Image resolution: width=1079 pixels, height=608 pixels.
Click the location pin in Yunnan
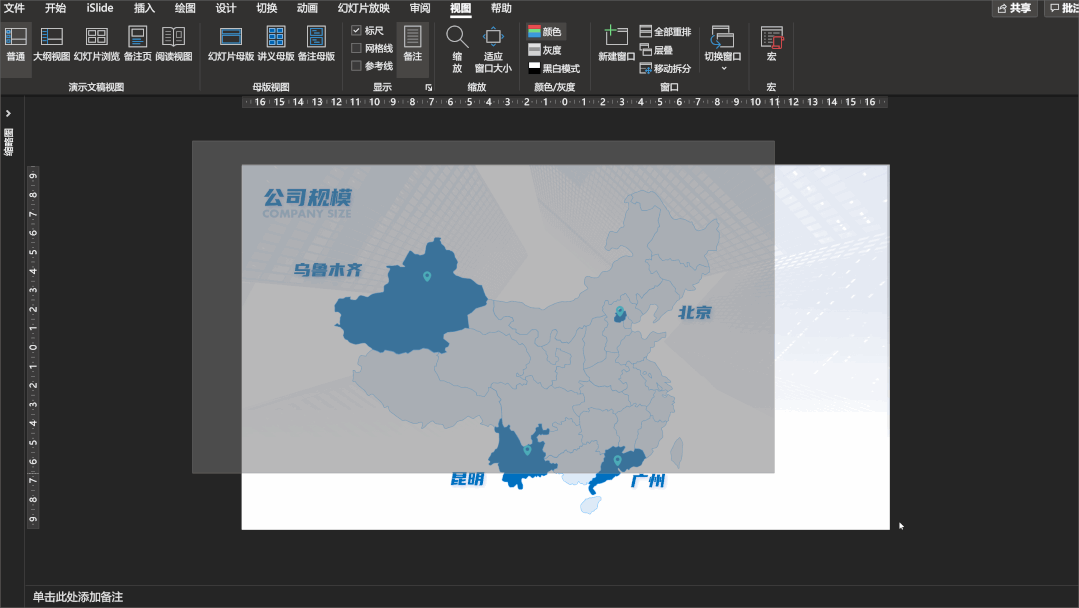pos(527,450)
